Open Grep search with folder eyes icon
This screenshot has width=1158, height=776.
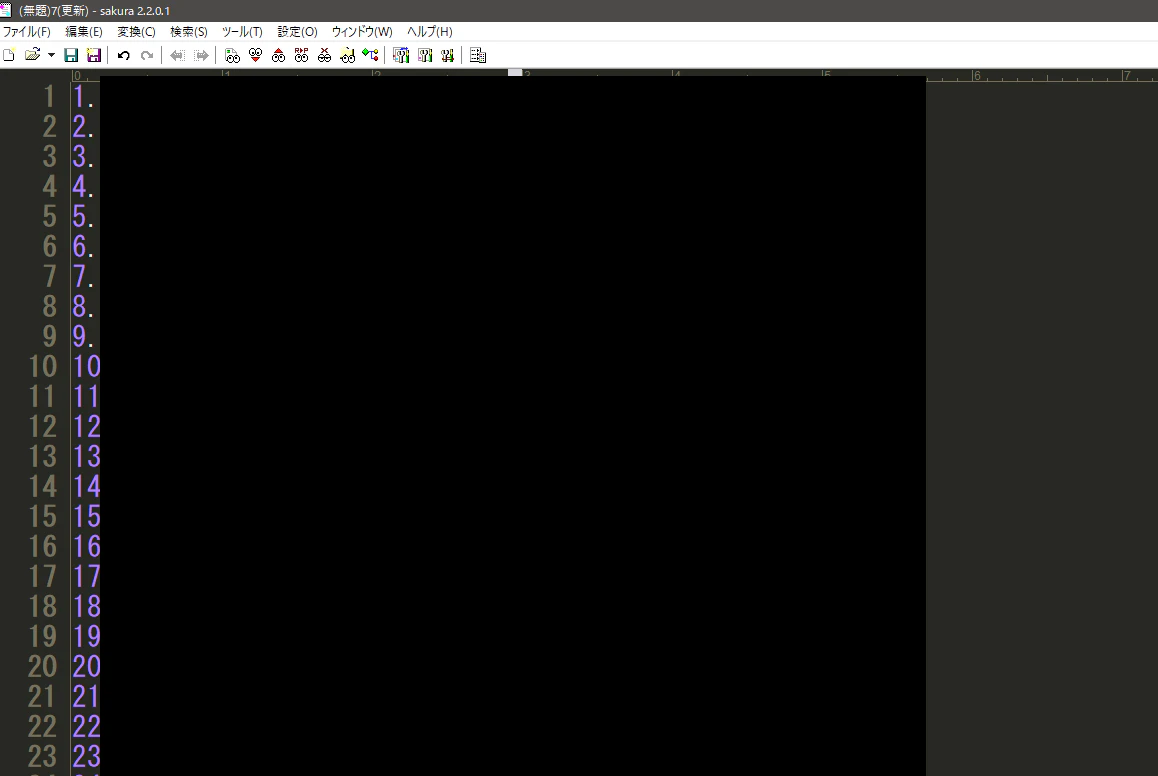click(347, 55)
